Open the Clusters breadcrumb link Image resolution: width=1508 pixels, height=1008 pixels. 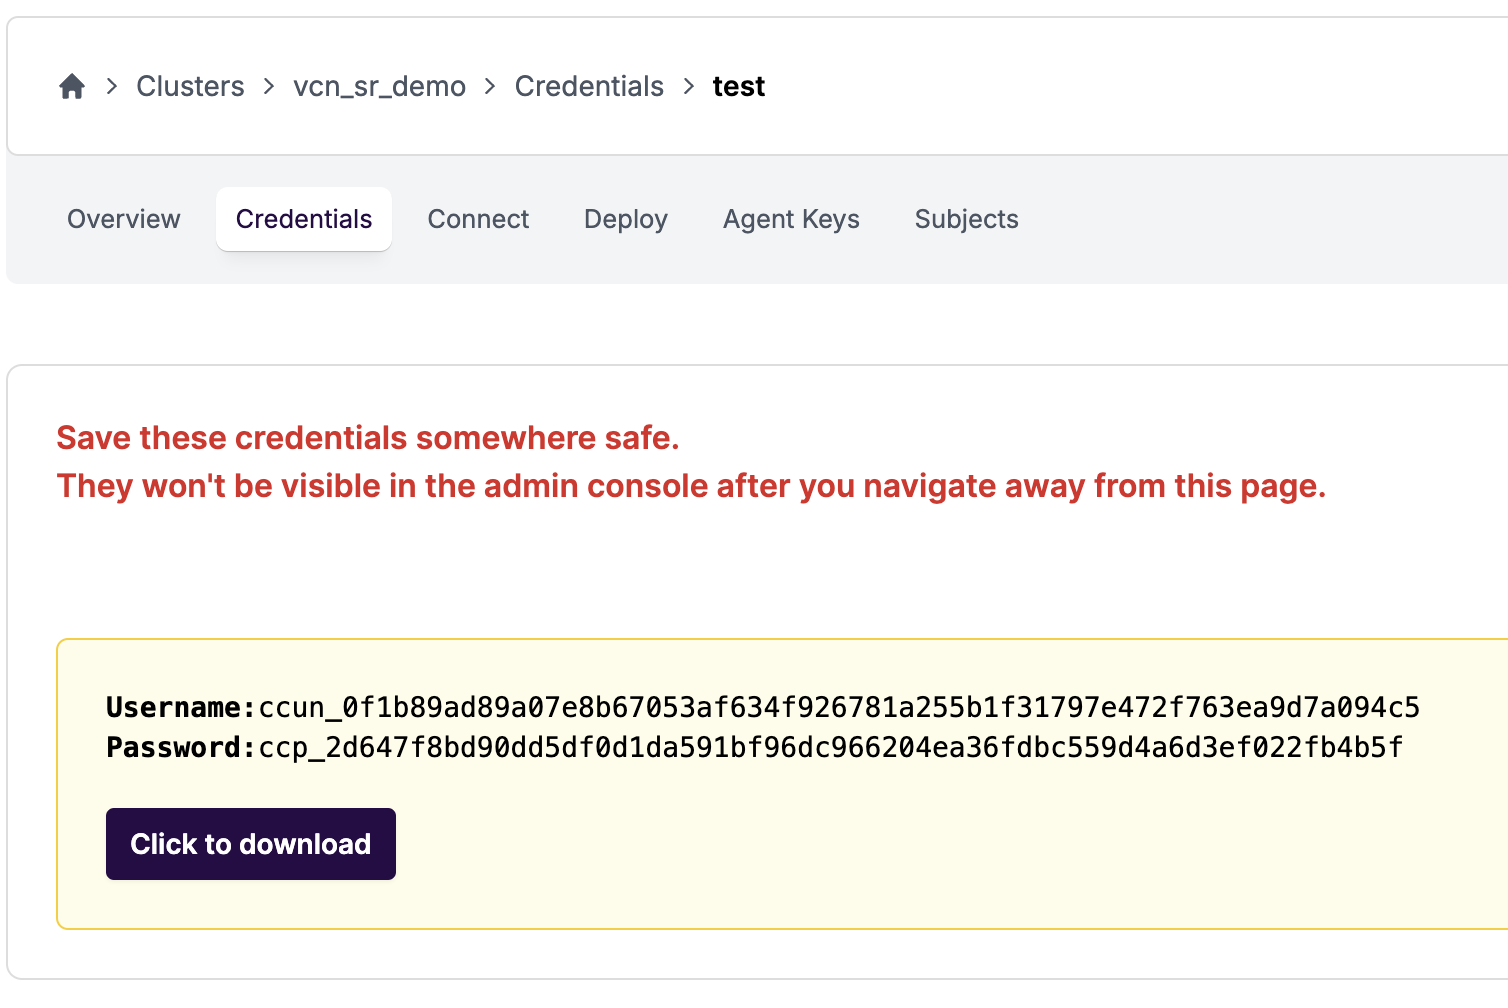190,87
